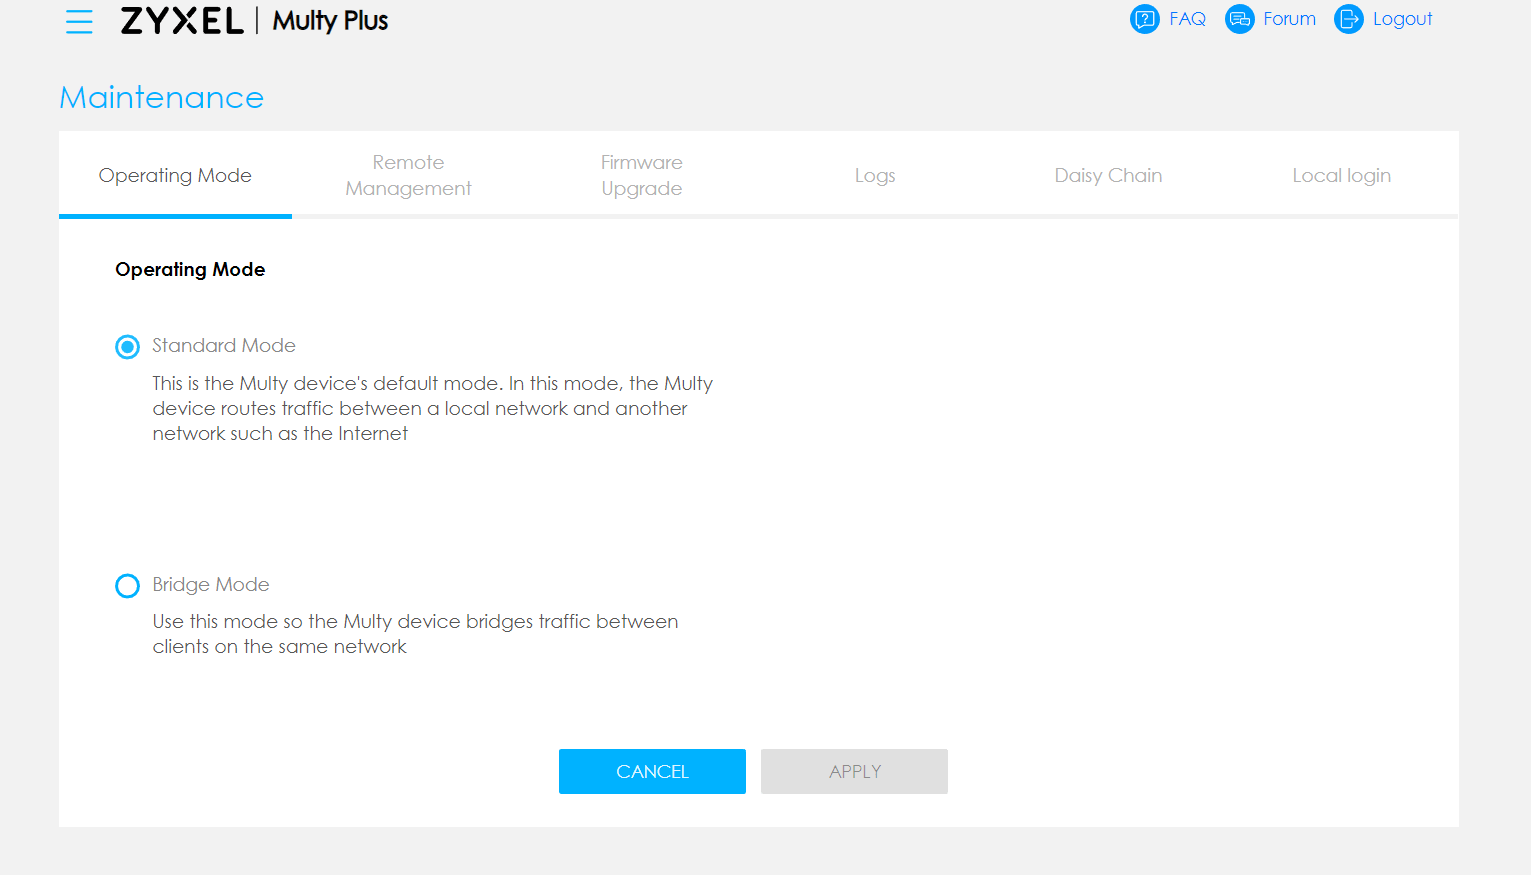Screen dimensions: 1531x875
Task: Select the Local login tab
Action: pyautogui.click(x=1341, y=176)
